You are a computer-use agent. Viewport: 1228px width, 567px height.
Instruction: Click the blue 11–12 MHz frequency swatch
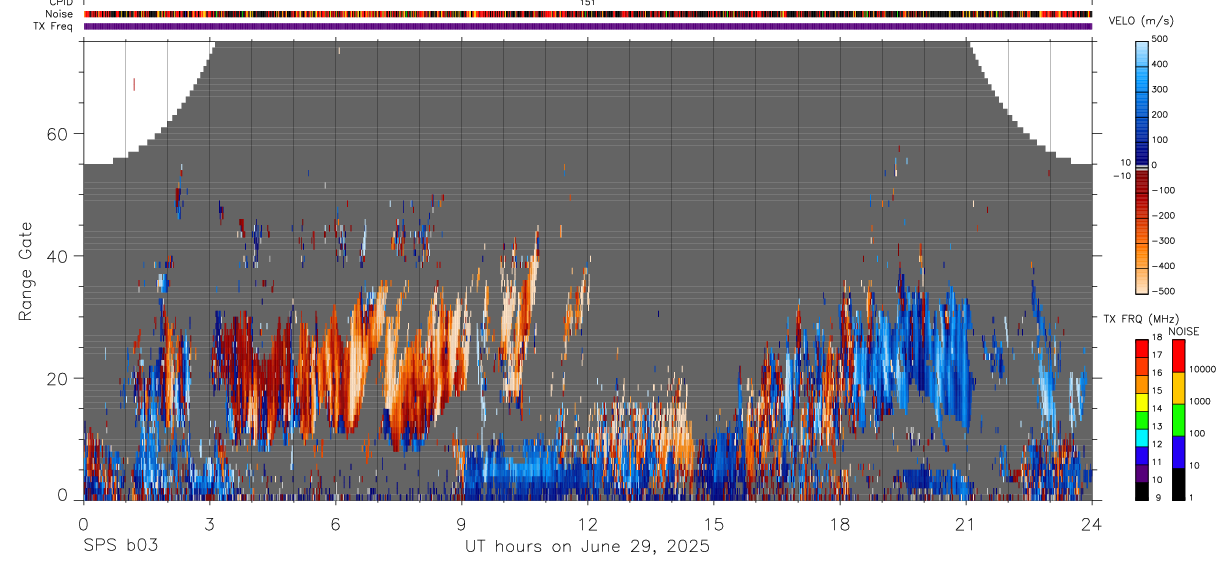point(1142,456)
